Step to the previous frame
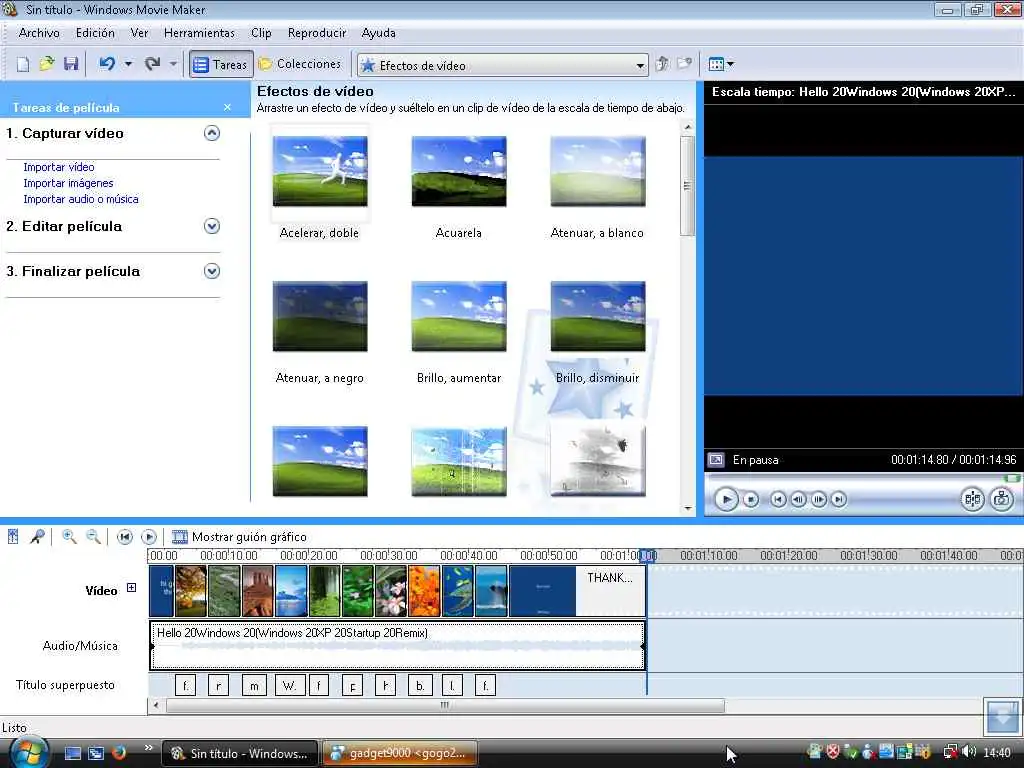Viewport: 1024px width, 768px height. (798, 500)
